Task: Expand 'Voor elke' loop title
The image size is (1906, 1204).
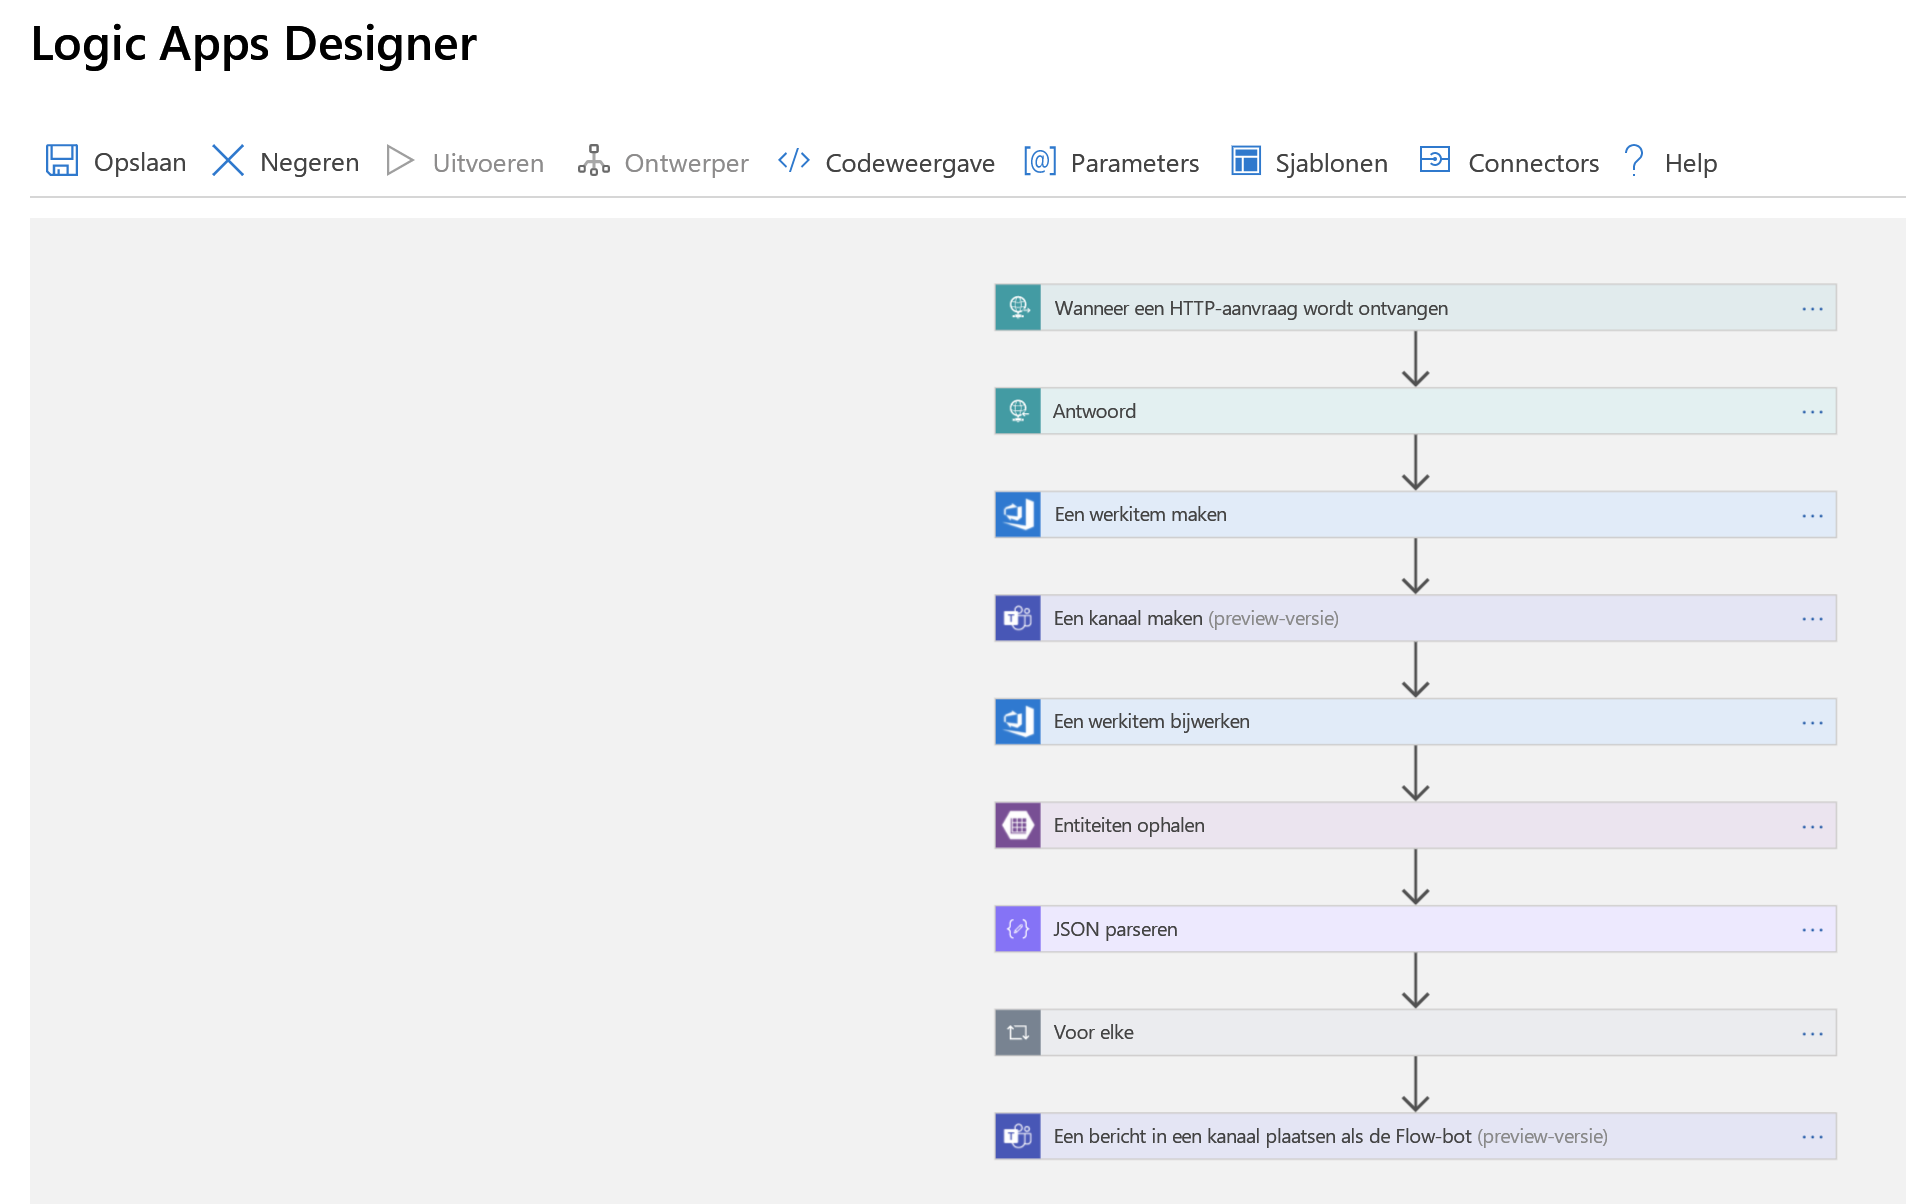Action: pyautogui.click(x=1093, y=1032)
